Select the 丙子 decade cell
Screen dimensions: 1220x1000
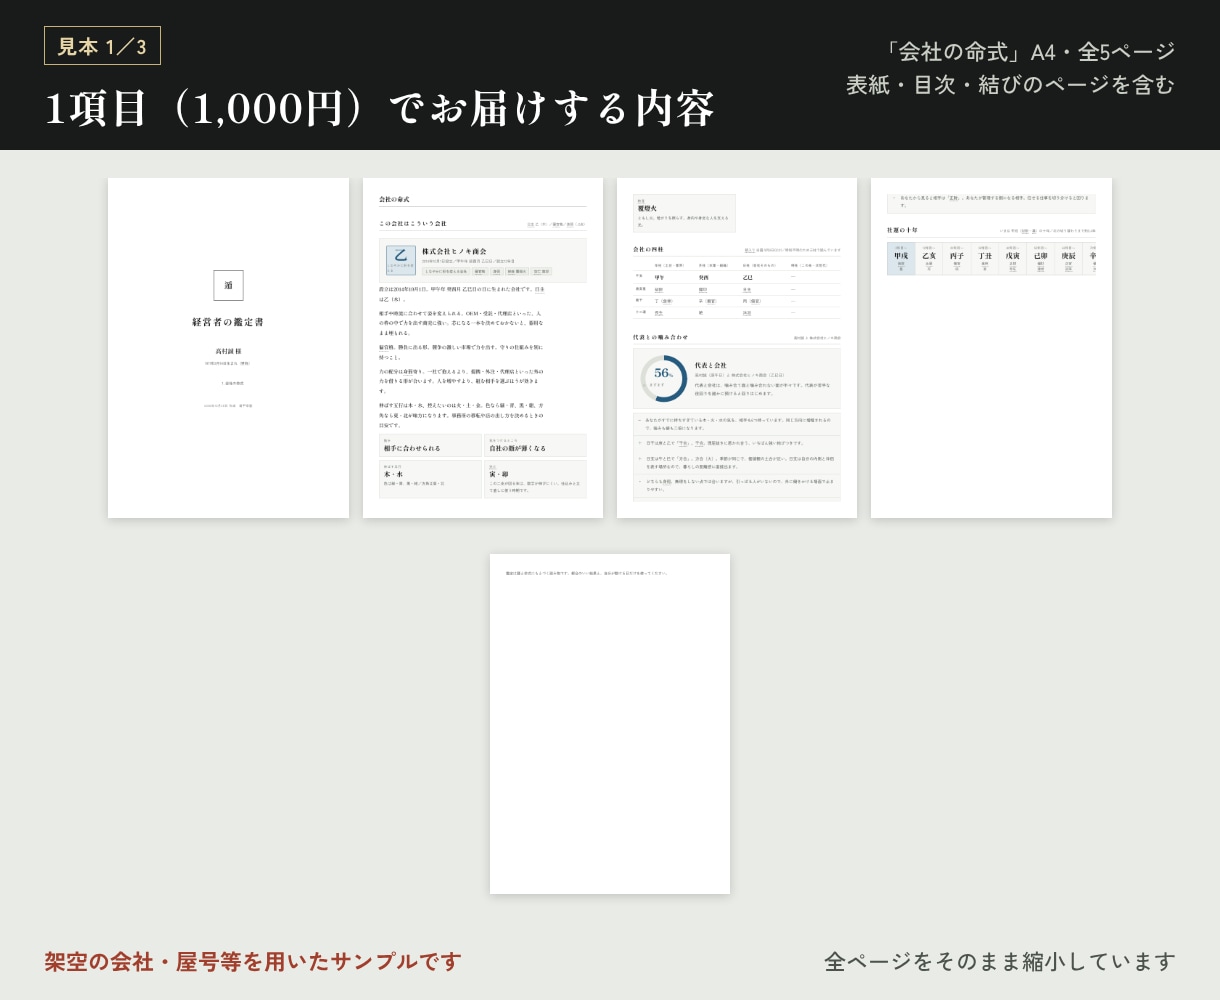(x=957, y=259)
